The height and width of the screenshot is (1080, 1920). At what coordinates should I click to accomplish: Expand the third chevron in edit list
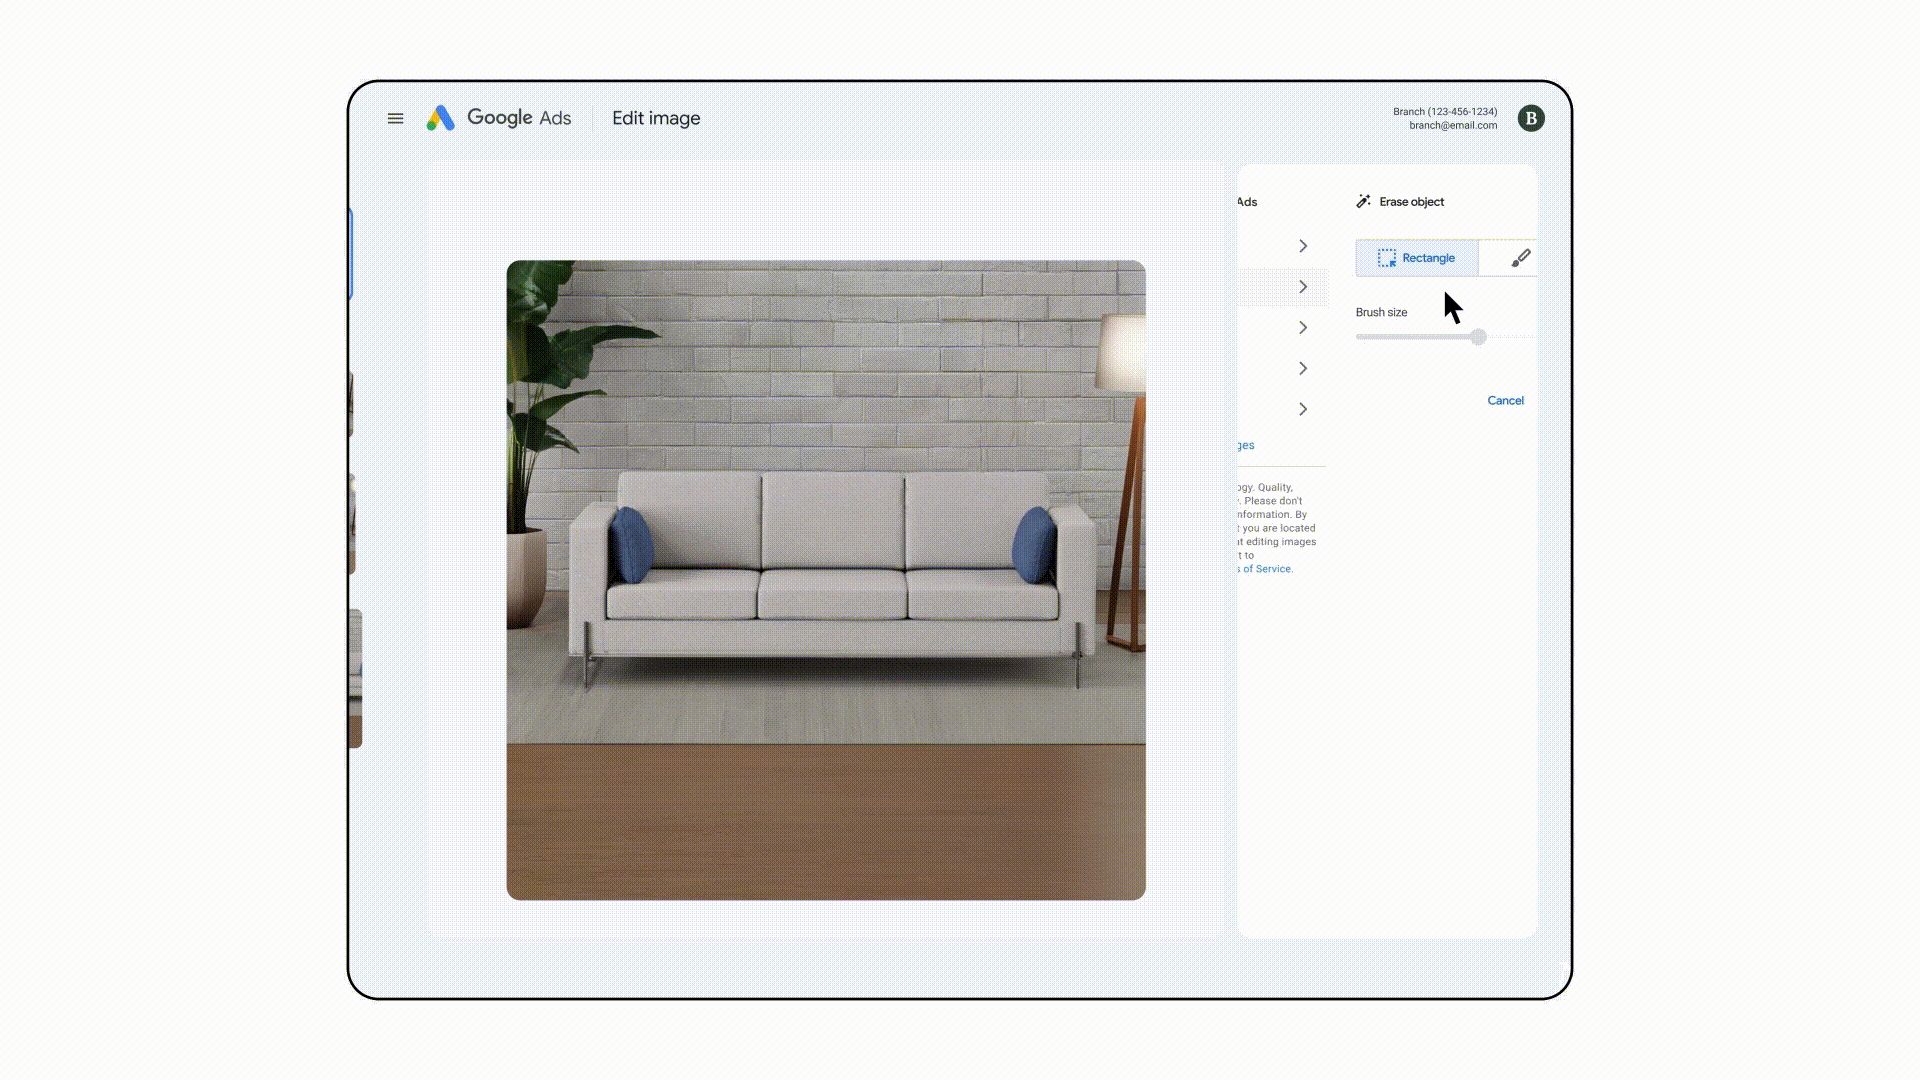coord(1302,328)
